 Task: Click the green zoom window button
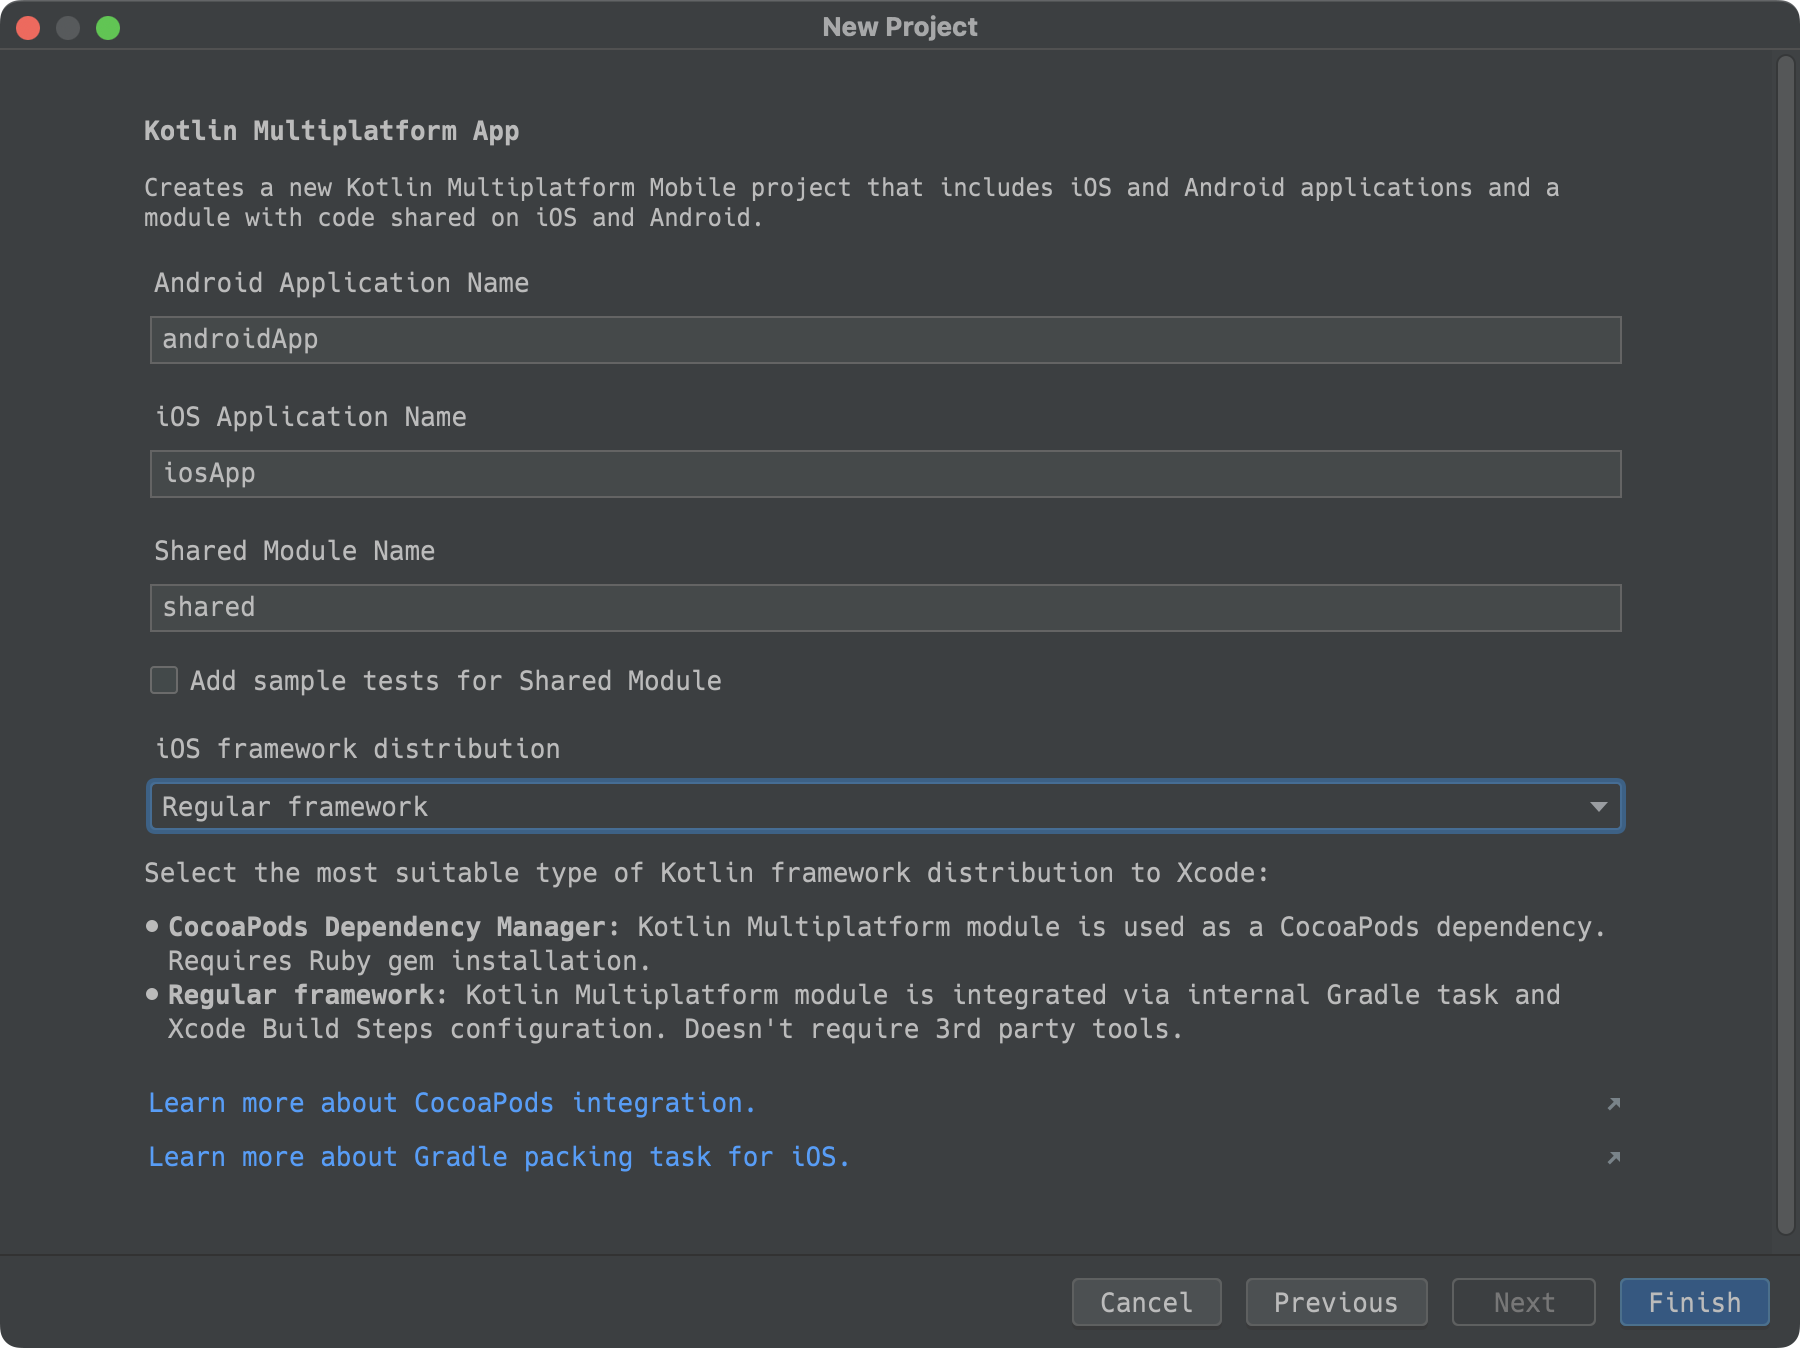tap(108, 28)
